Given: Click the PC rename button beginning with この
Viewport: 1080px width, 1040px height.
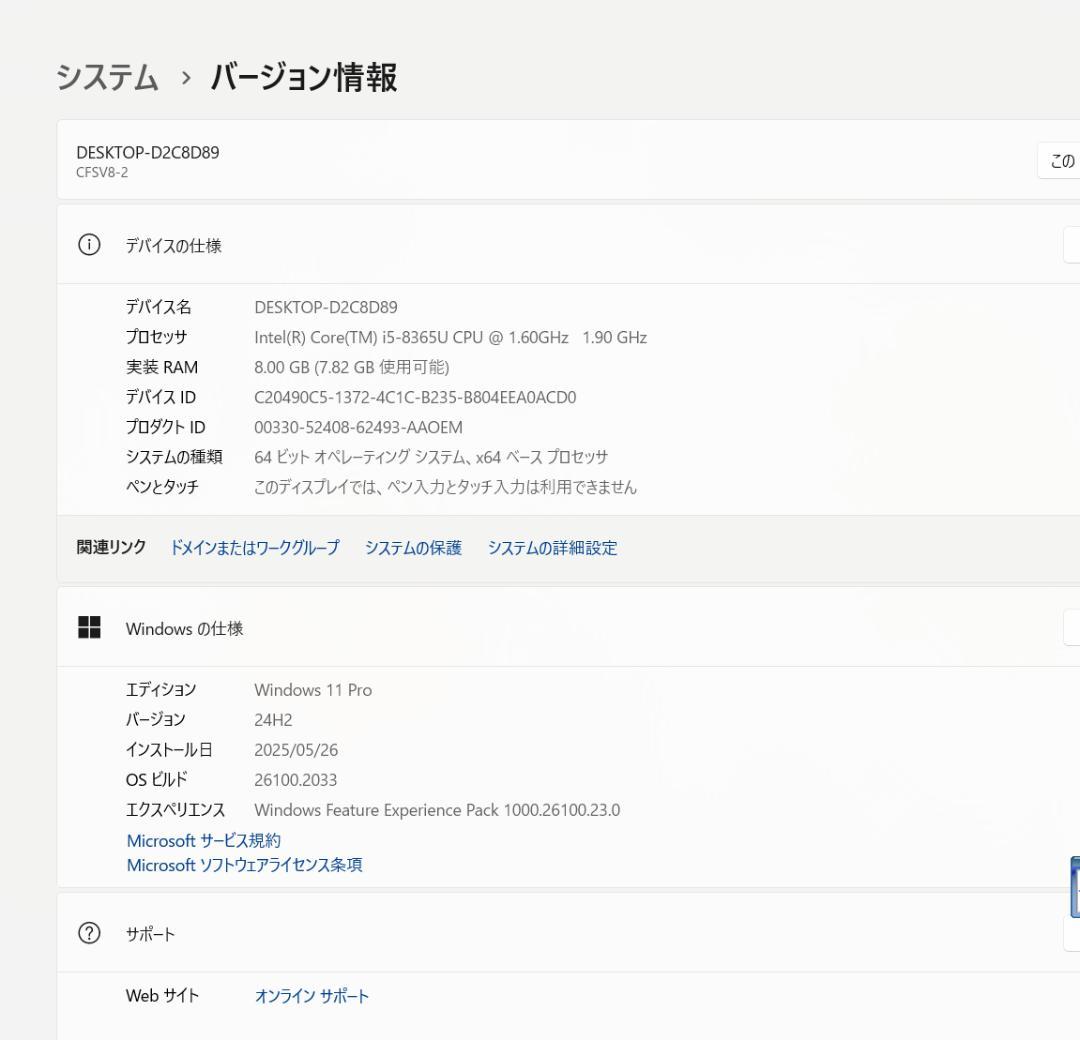Looking at the screenshot, I should click(1060, 161).
